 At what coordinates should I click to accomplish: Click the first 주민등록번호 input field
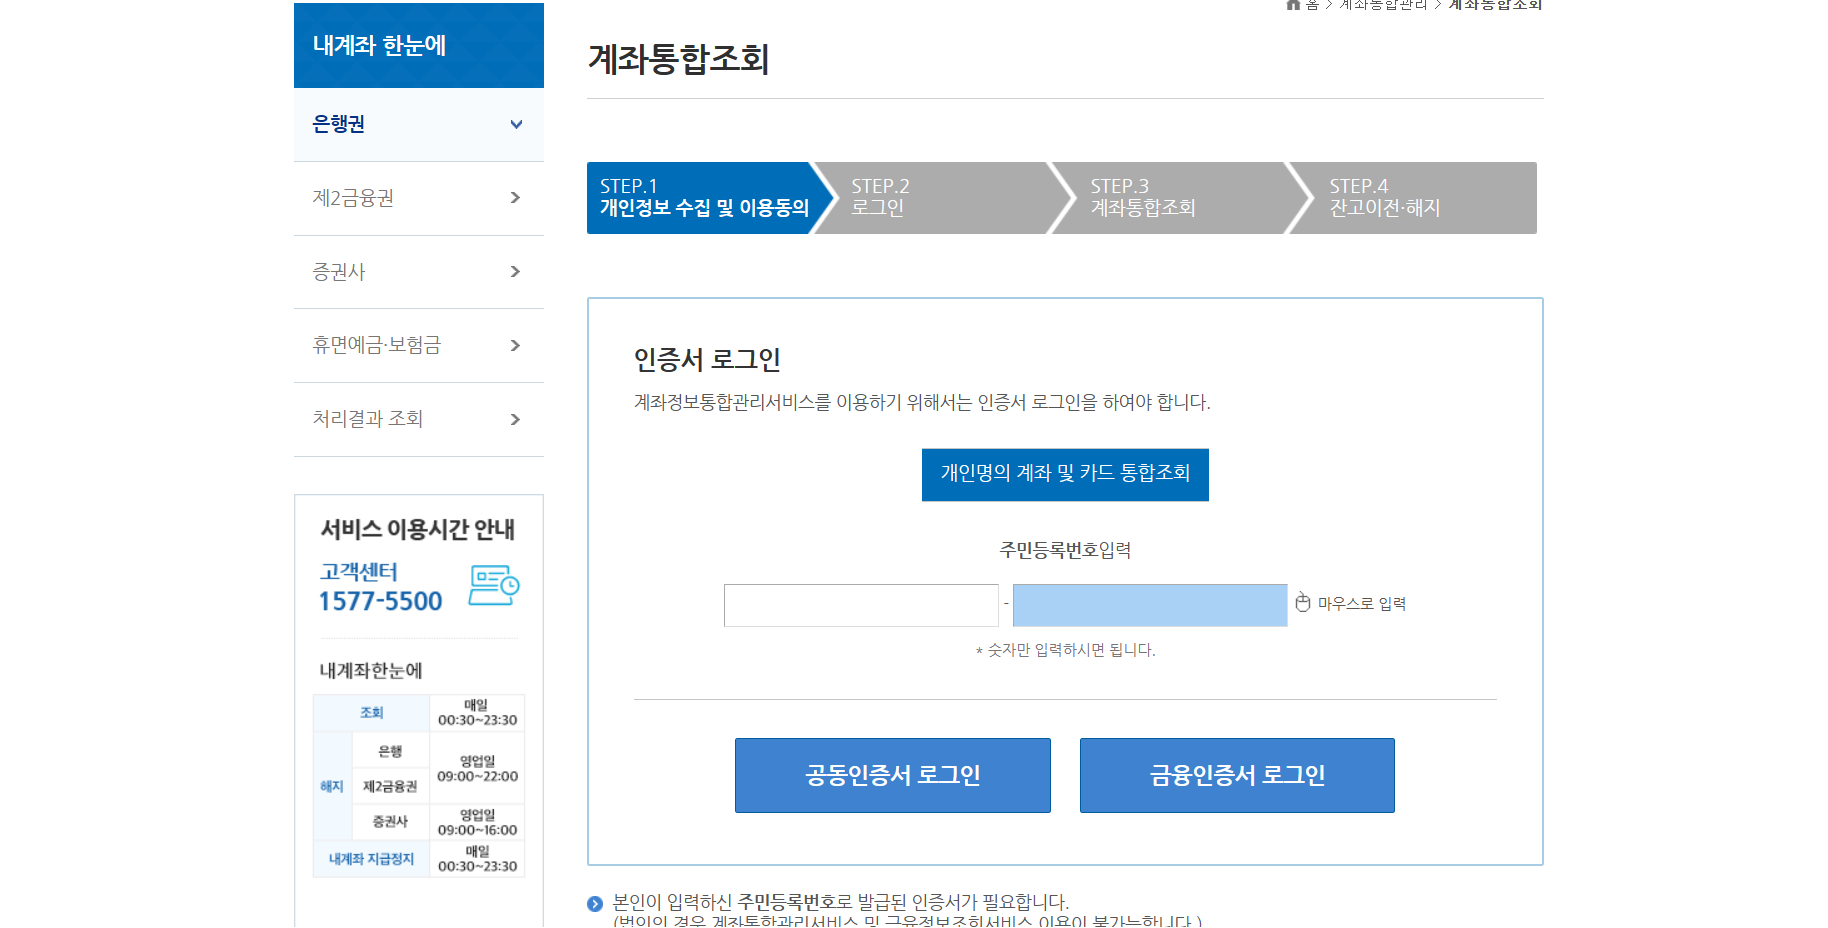point(860,604)
